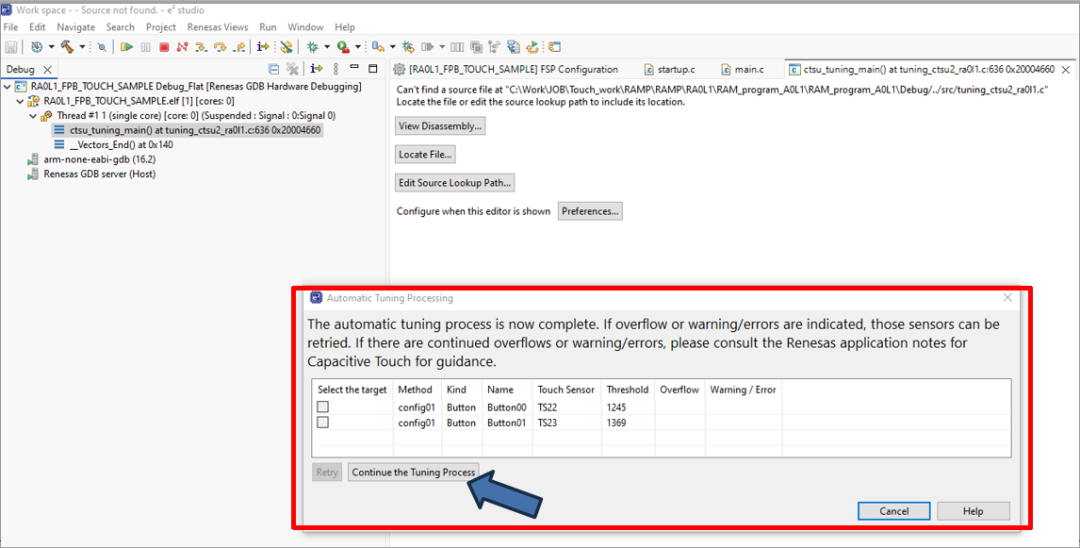Select the ctsu_tuning_main() stack frame
Screen dimensions: 1080x548
(187, 130)
